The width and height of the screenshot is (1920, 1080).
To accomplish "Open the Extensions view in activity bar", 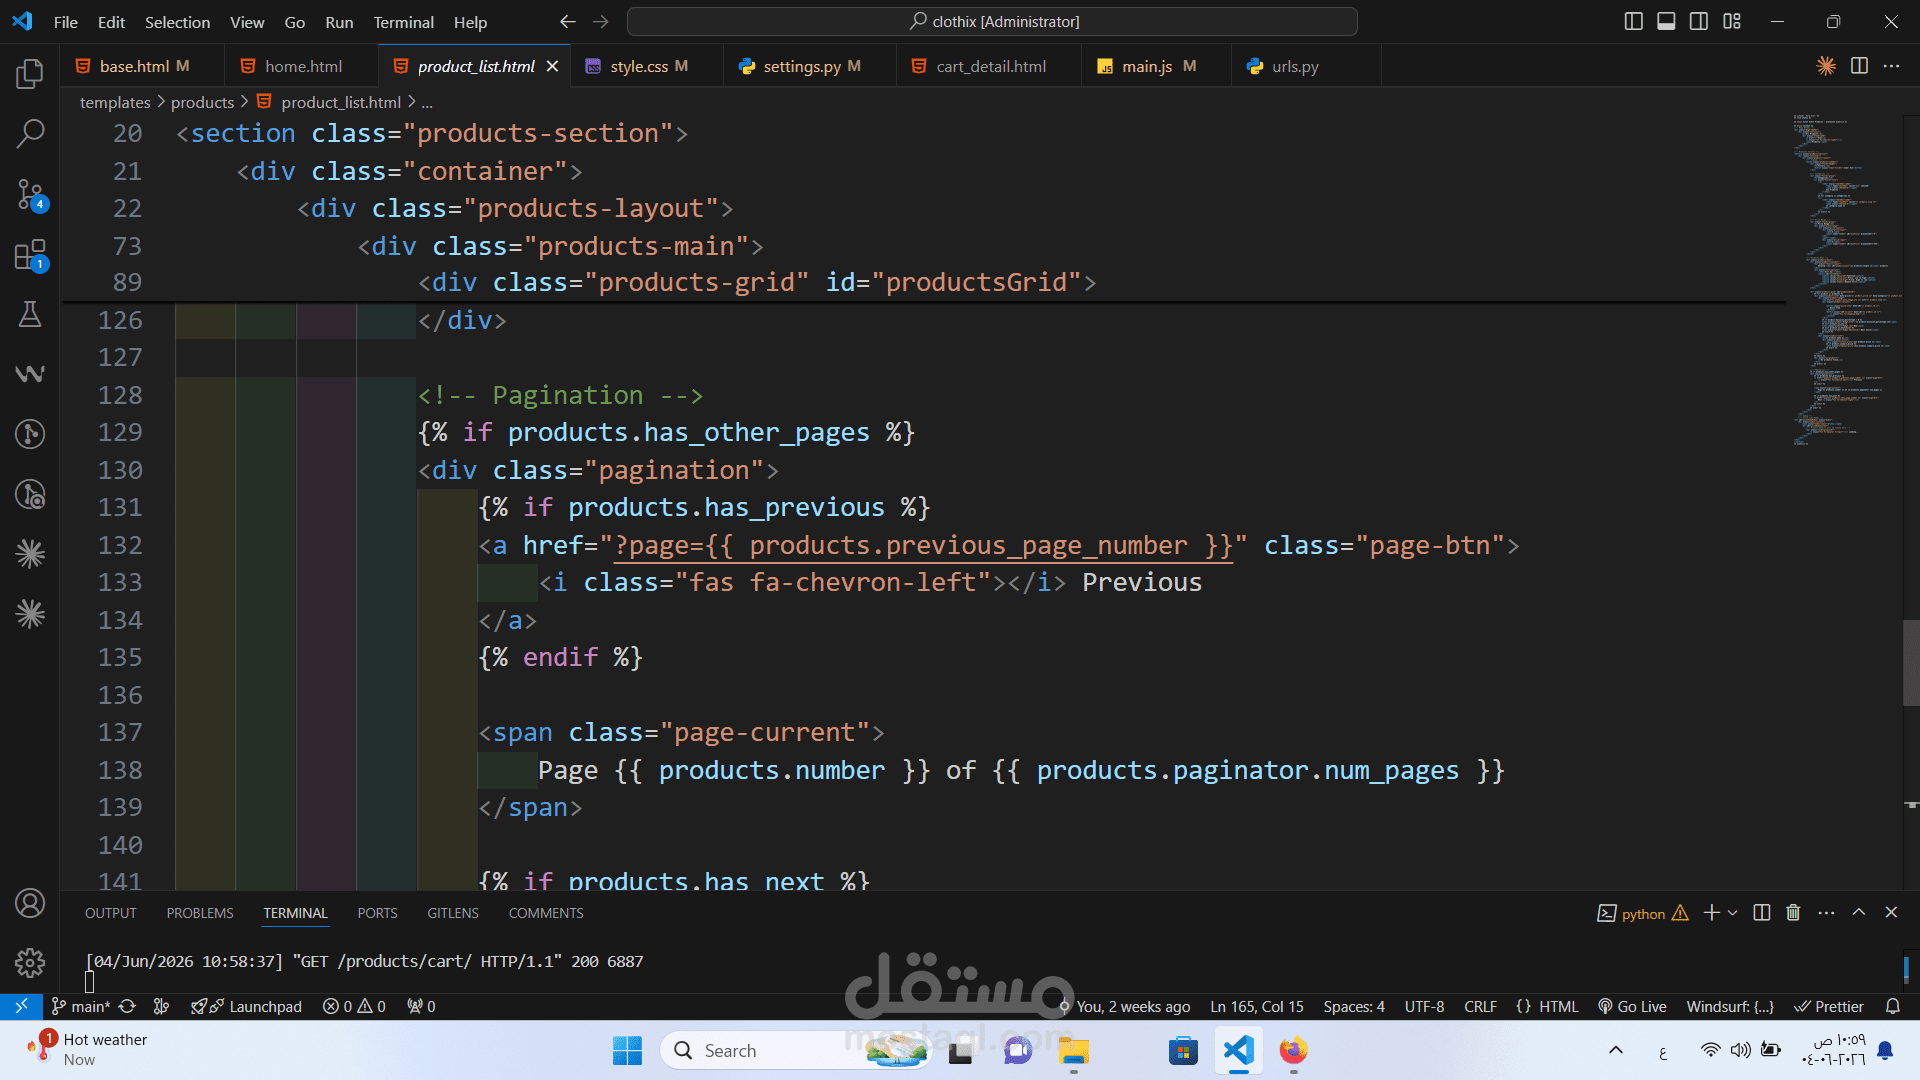I will [x=30, y=255].
